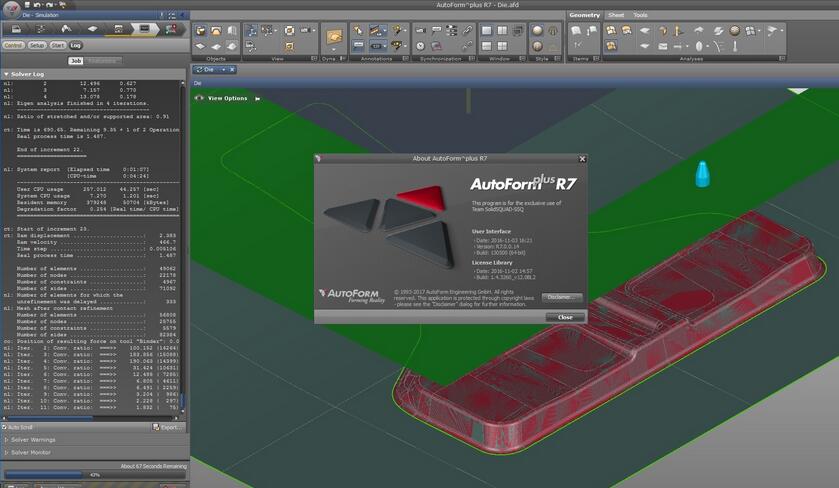Click the orange arch icon in Objects group
The image size is (839, 488).
tap(216, 31)
